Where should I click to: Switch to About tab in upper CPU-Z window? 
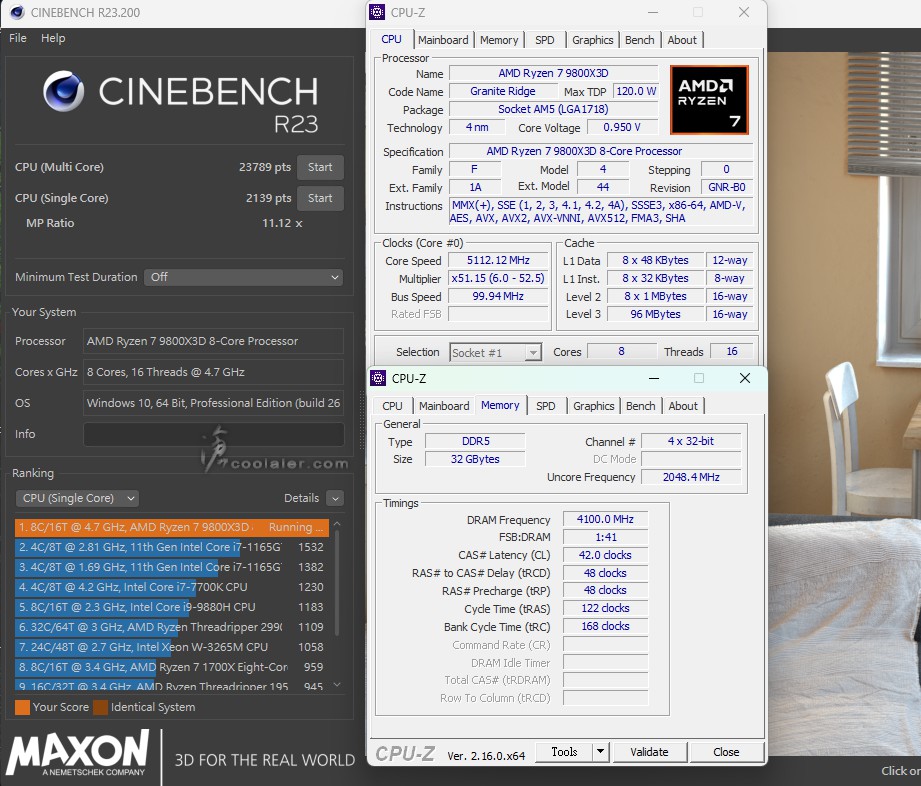[682, 40]
